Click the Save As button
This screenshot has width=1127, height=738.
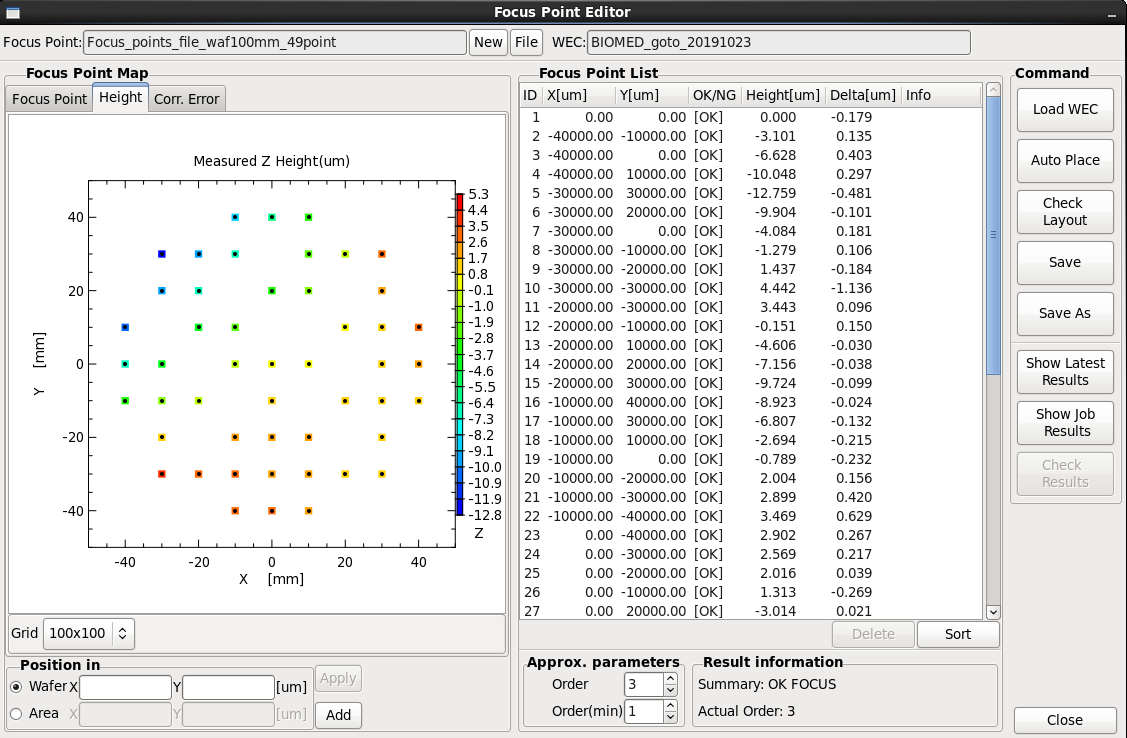coord(1065,313)
